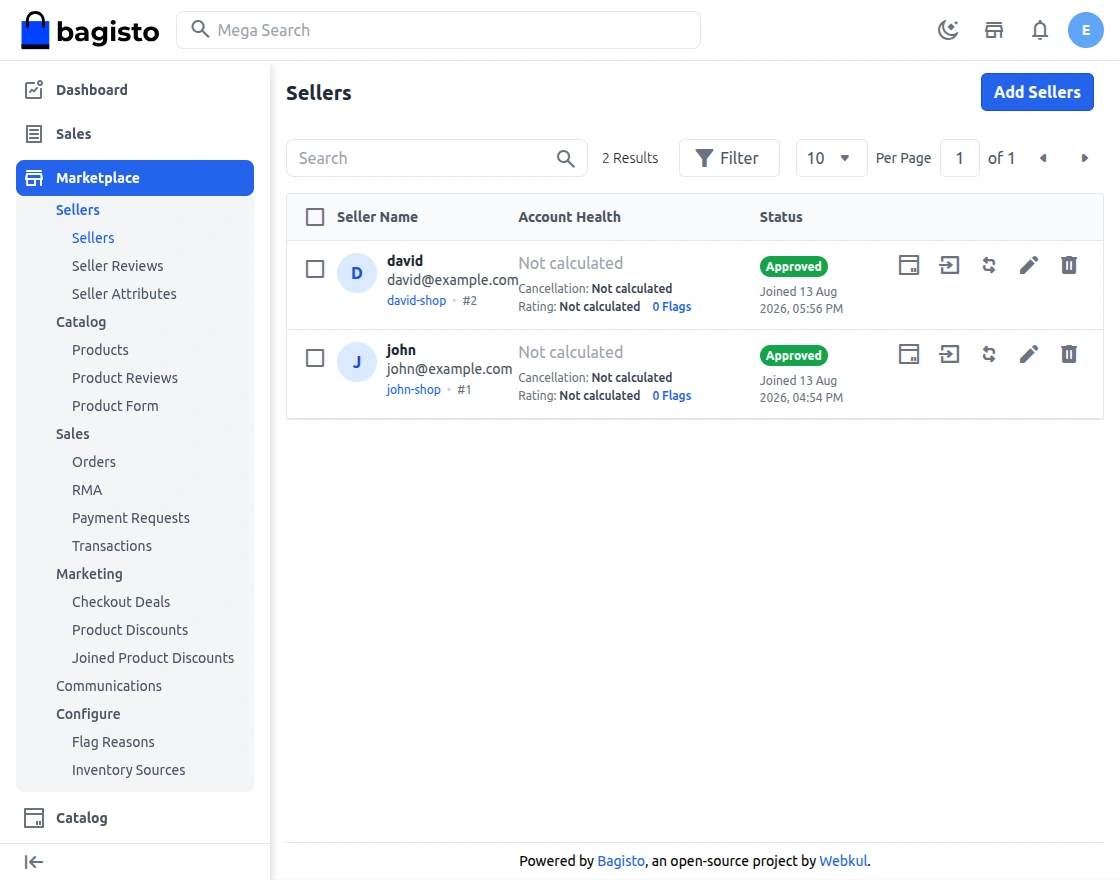1120x880 pixels.
Task: Click the page number field
Action: tap(959, 158)
